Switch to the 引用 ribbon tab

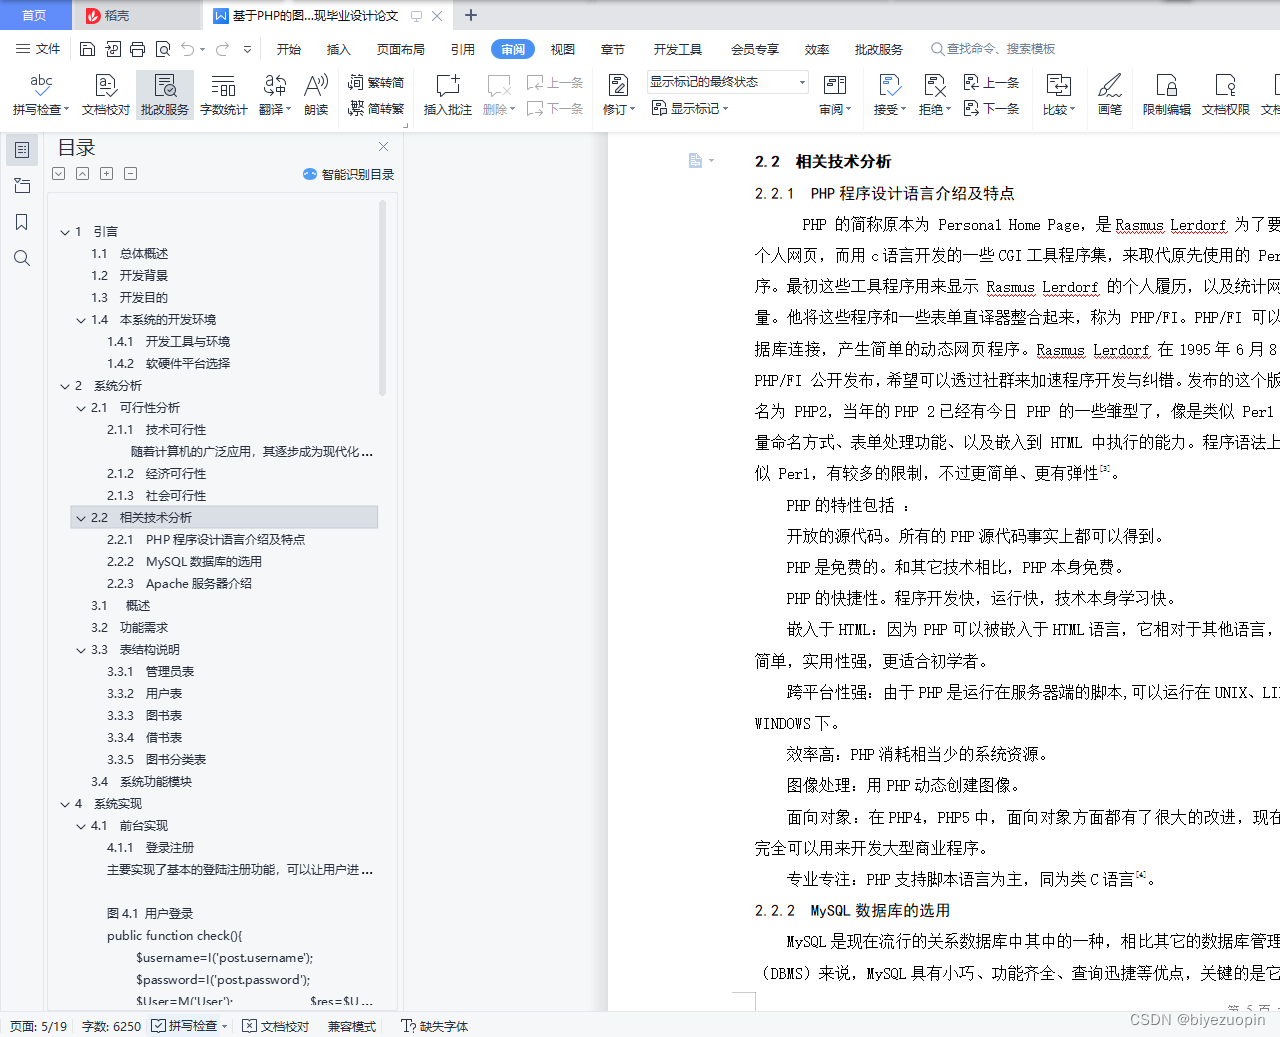pos(463,49)
